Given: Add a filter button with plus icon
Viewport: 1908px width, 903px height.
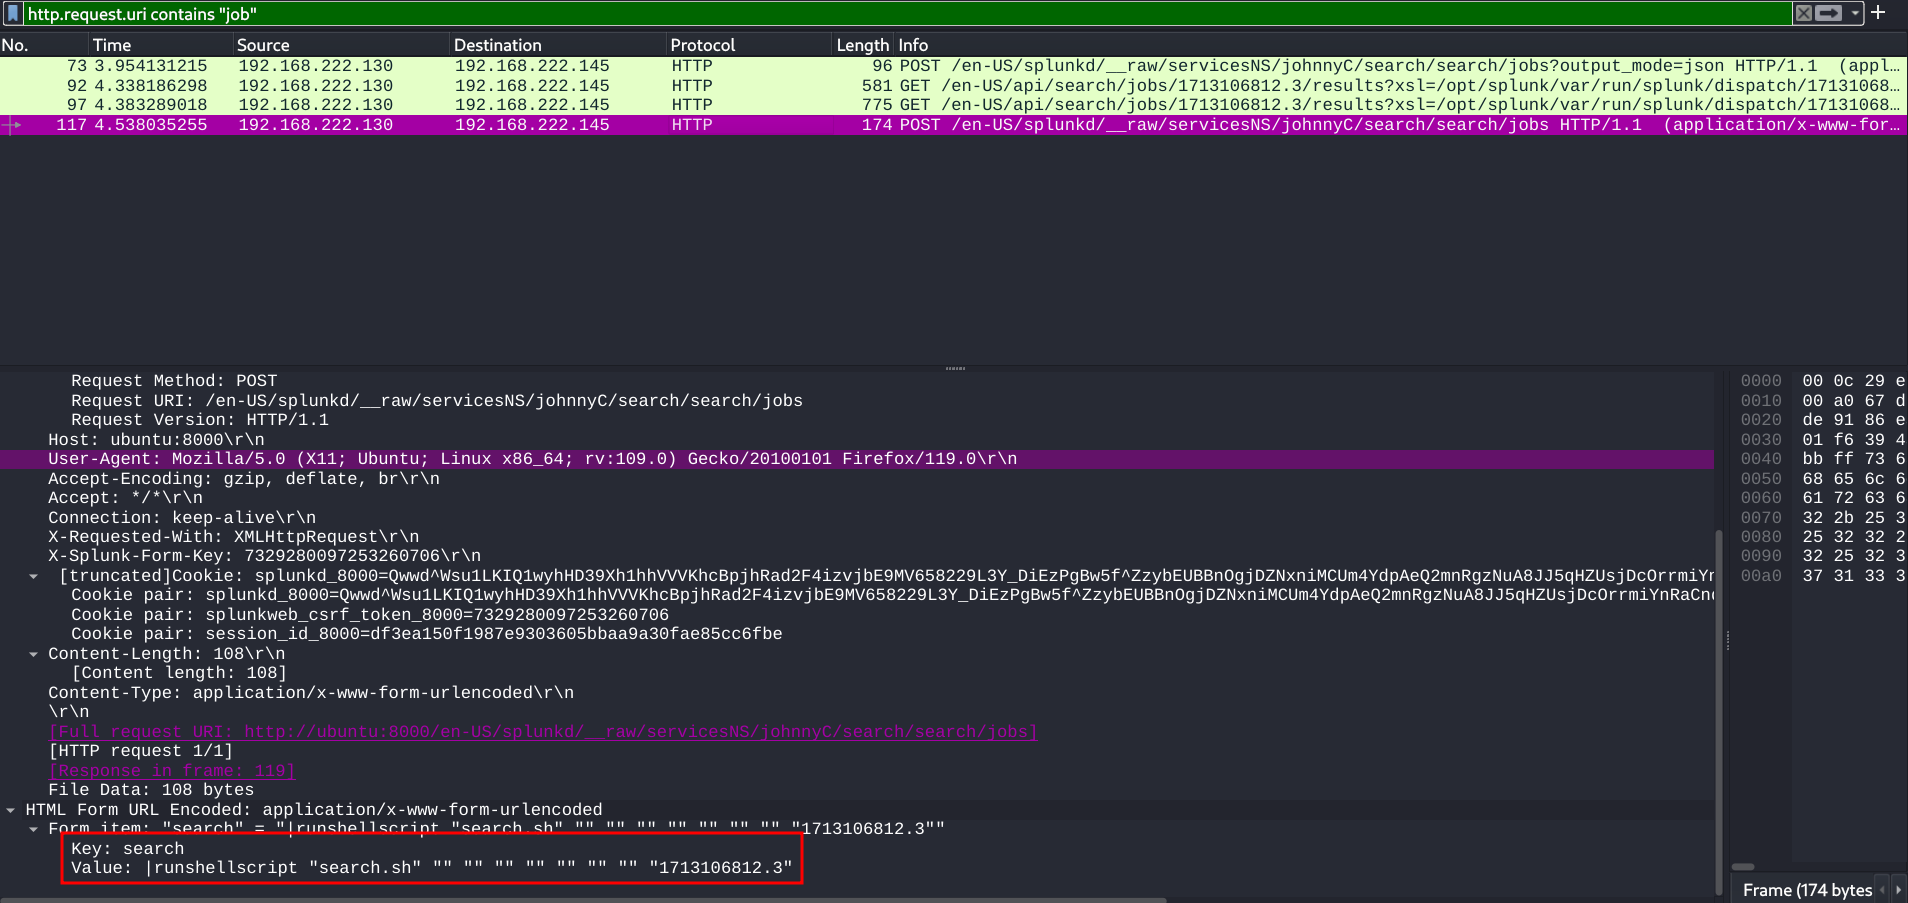Looking at the screenshot, I should tap(1878, 13).
